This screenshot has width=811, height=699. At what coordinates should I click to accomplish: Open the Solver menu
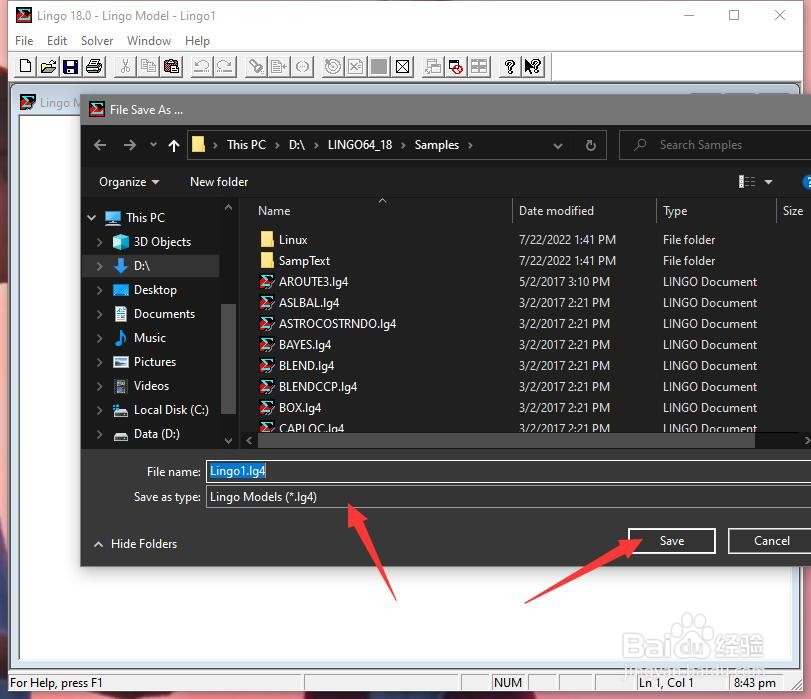[x=97, y=41]
